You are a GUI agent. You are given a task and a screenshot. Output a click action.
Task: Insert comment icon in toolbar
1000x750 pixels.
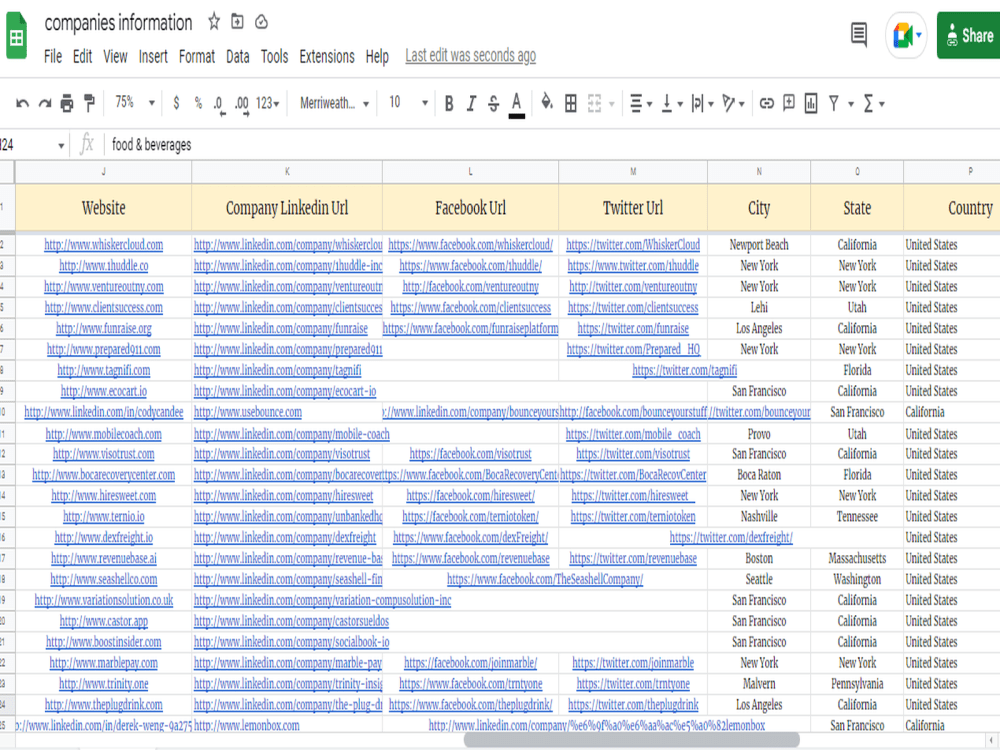pyautogui.click(x=789, y=103)
